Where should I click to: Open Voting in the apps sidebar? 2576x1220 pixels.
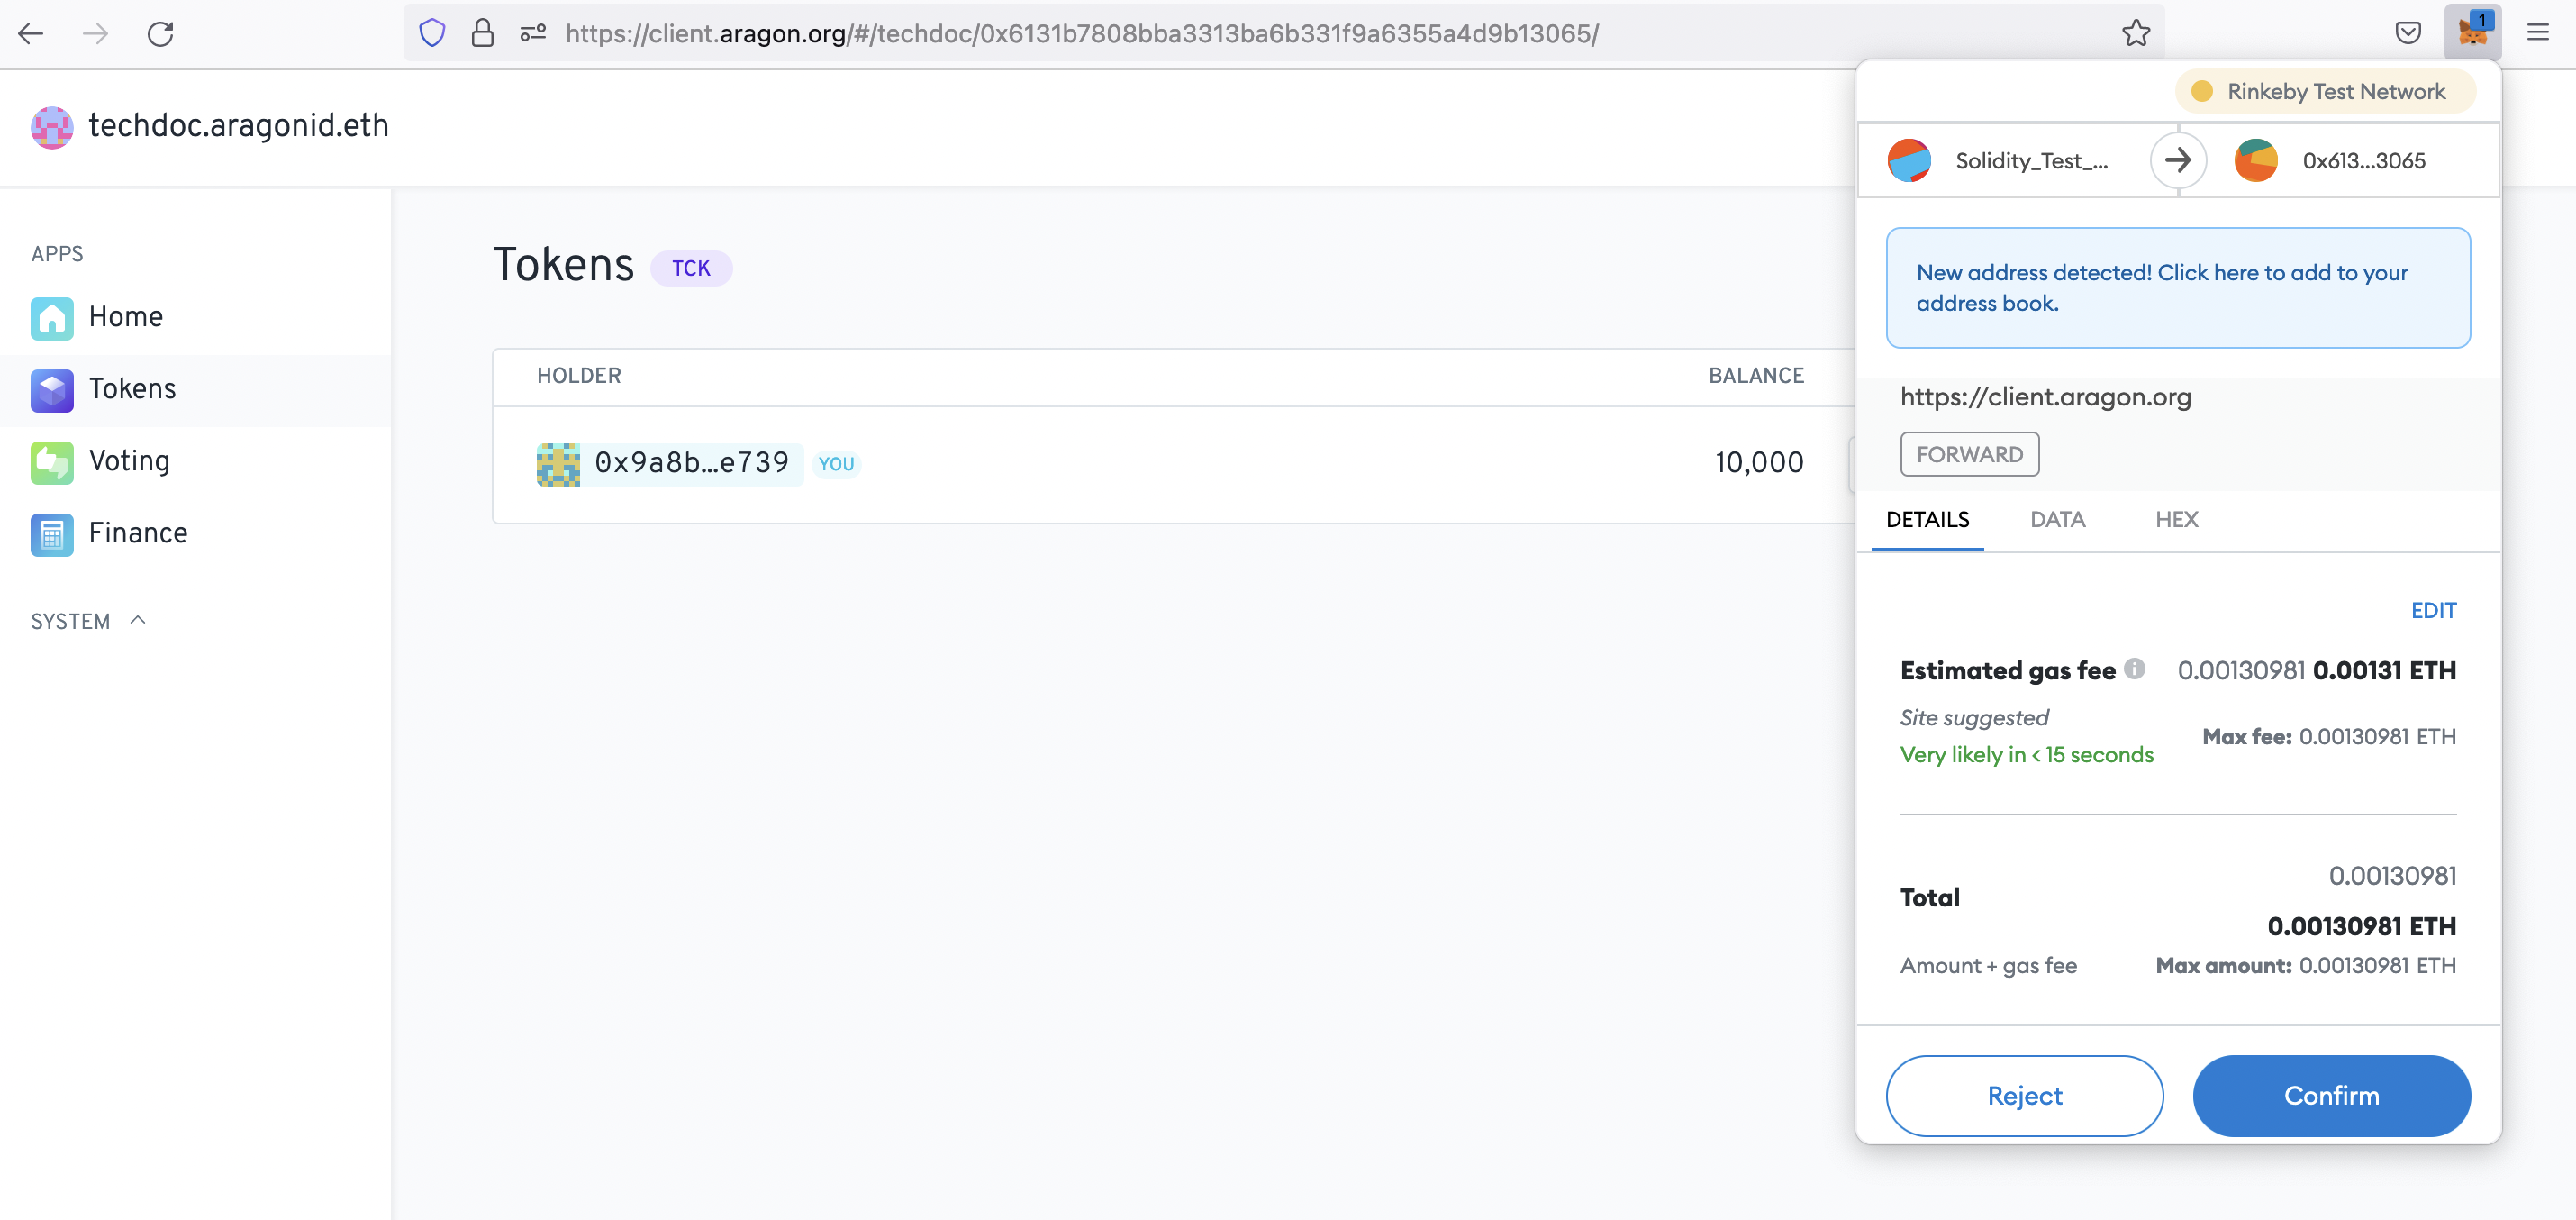click(196, 462)
